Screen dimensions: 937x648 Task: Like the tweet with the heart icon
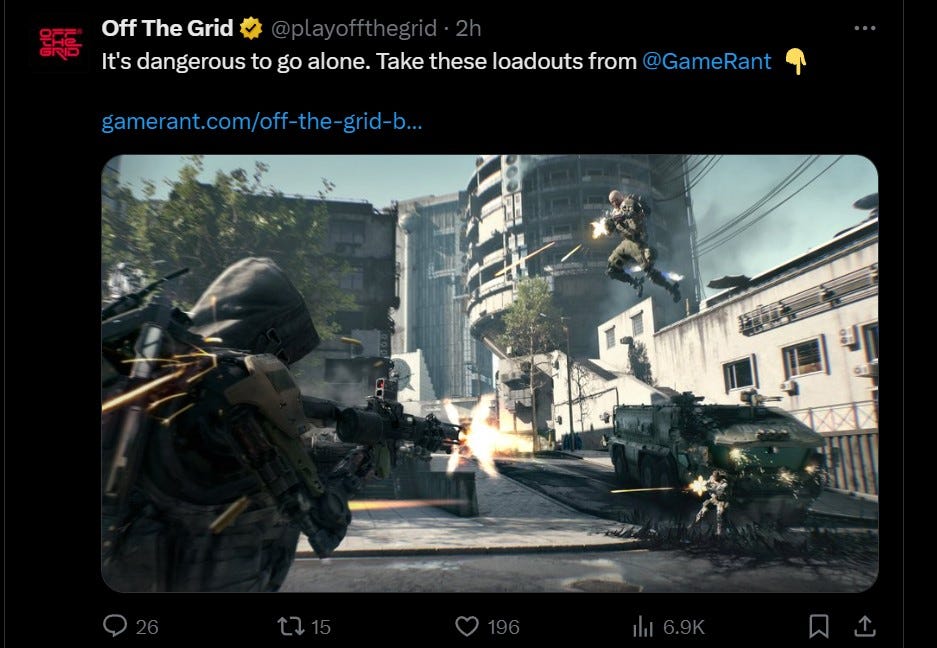467,626
